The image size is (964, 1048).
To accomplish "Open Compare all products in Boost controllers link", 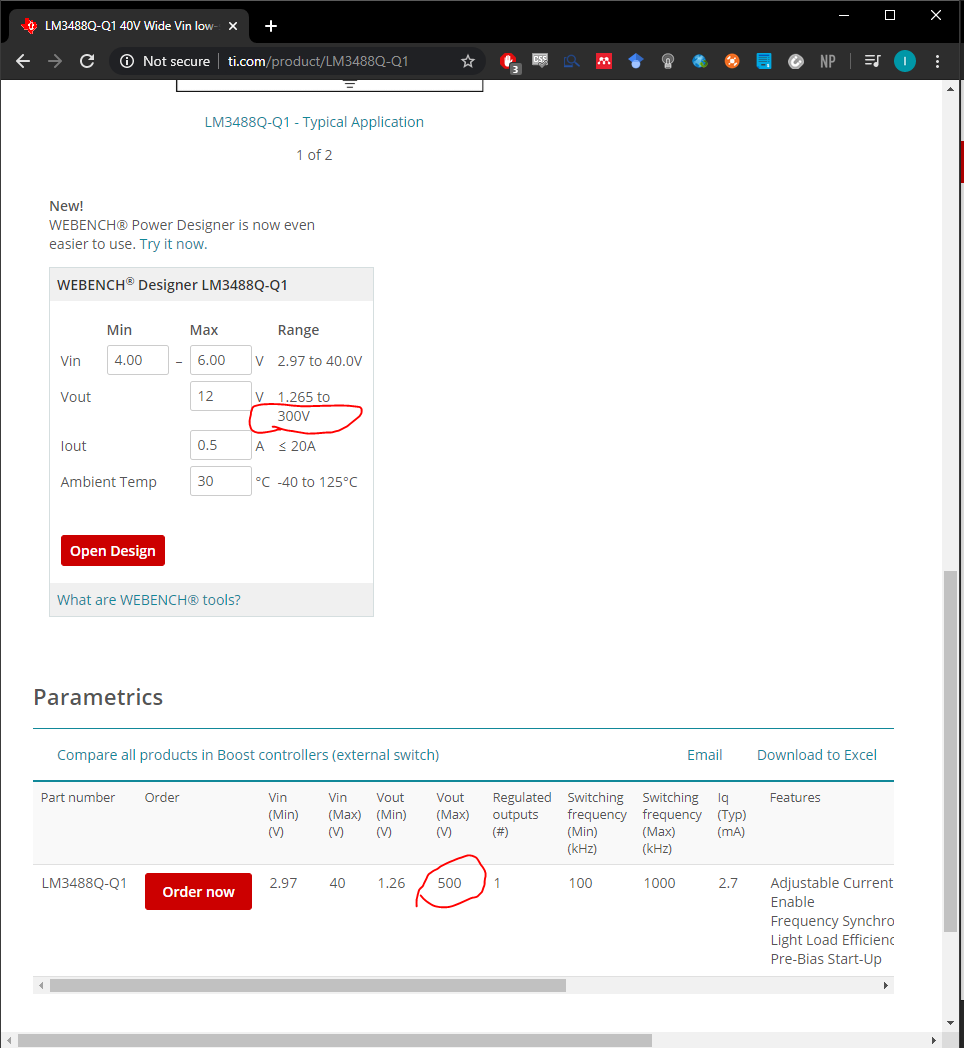I will pos(248,755).
